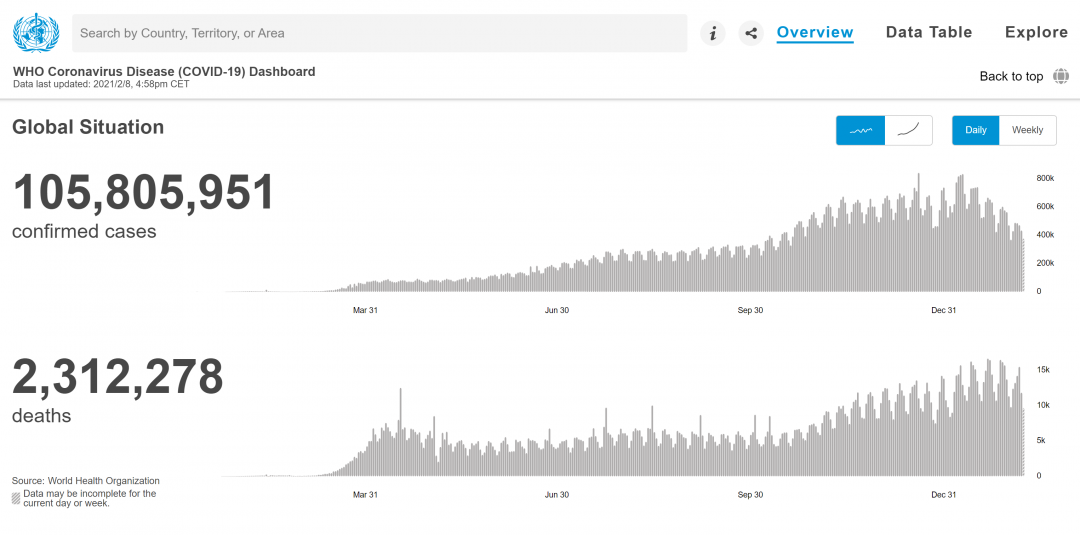Click the Back to top link
Viewport: 1080px width, 535px height.
pos(1011,76)
